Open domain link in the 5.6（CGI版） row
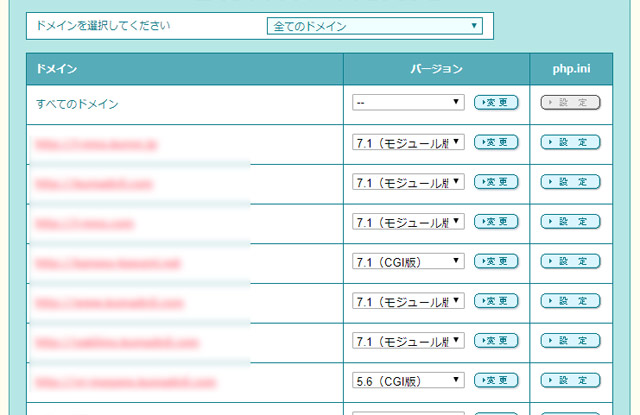This screenshot has width=640, height=415. pos(125,381)
